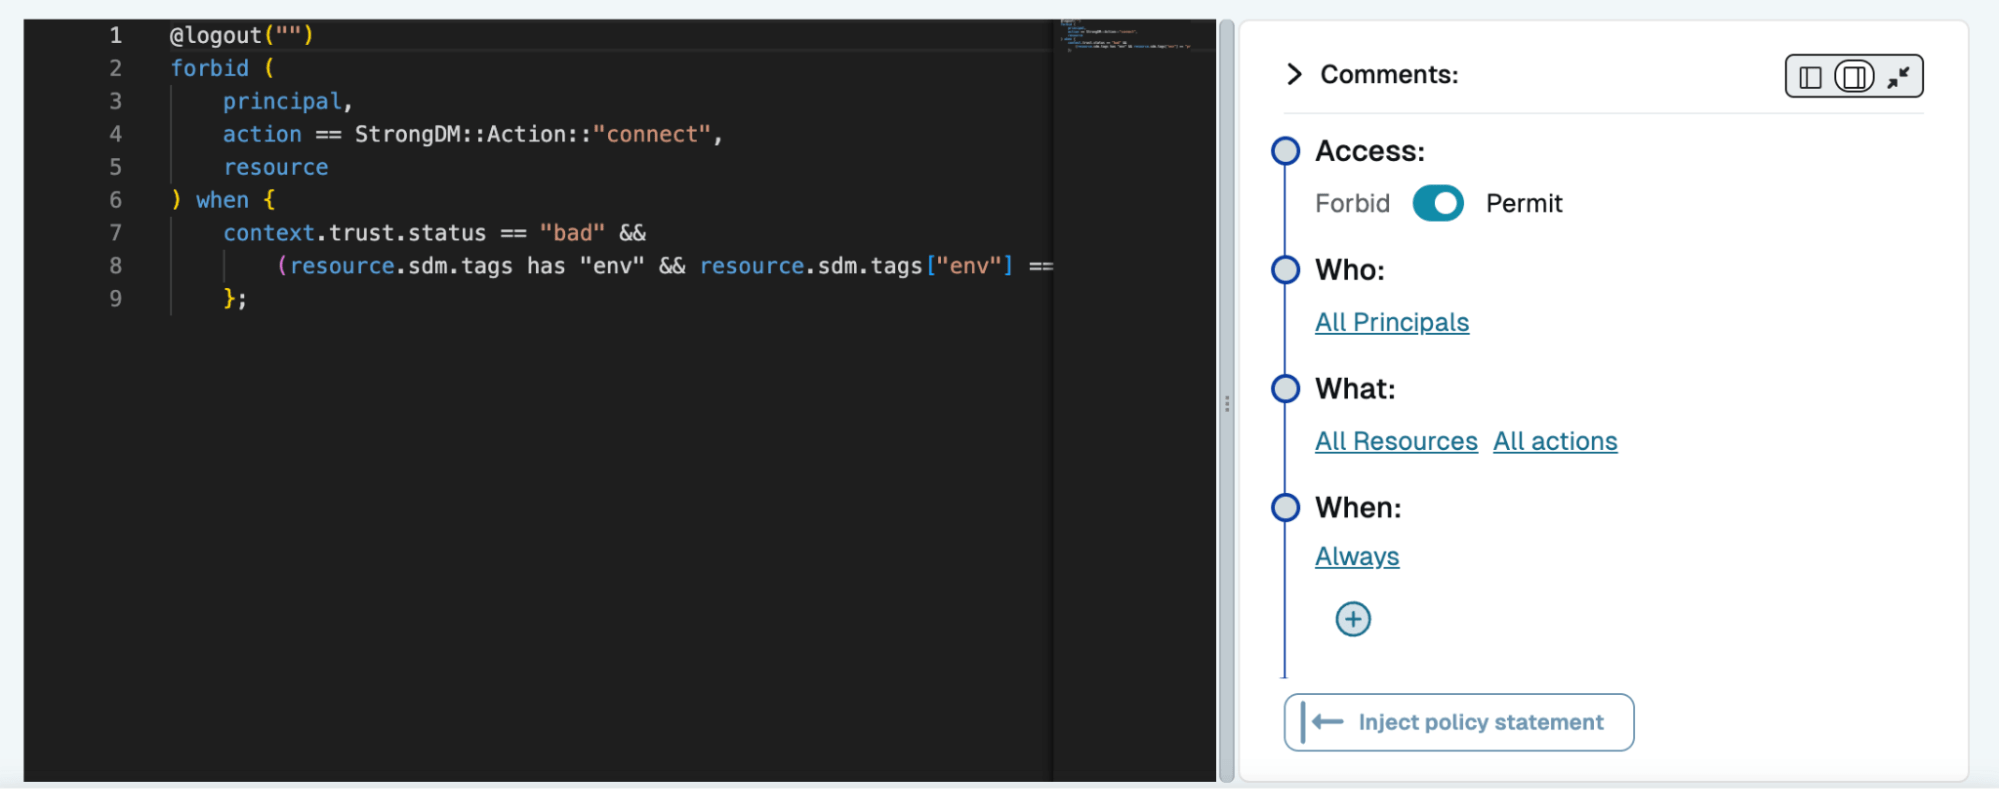Open the All Principals selector
The image size is (1999, 802).
click(1391, 322)
